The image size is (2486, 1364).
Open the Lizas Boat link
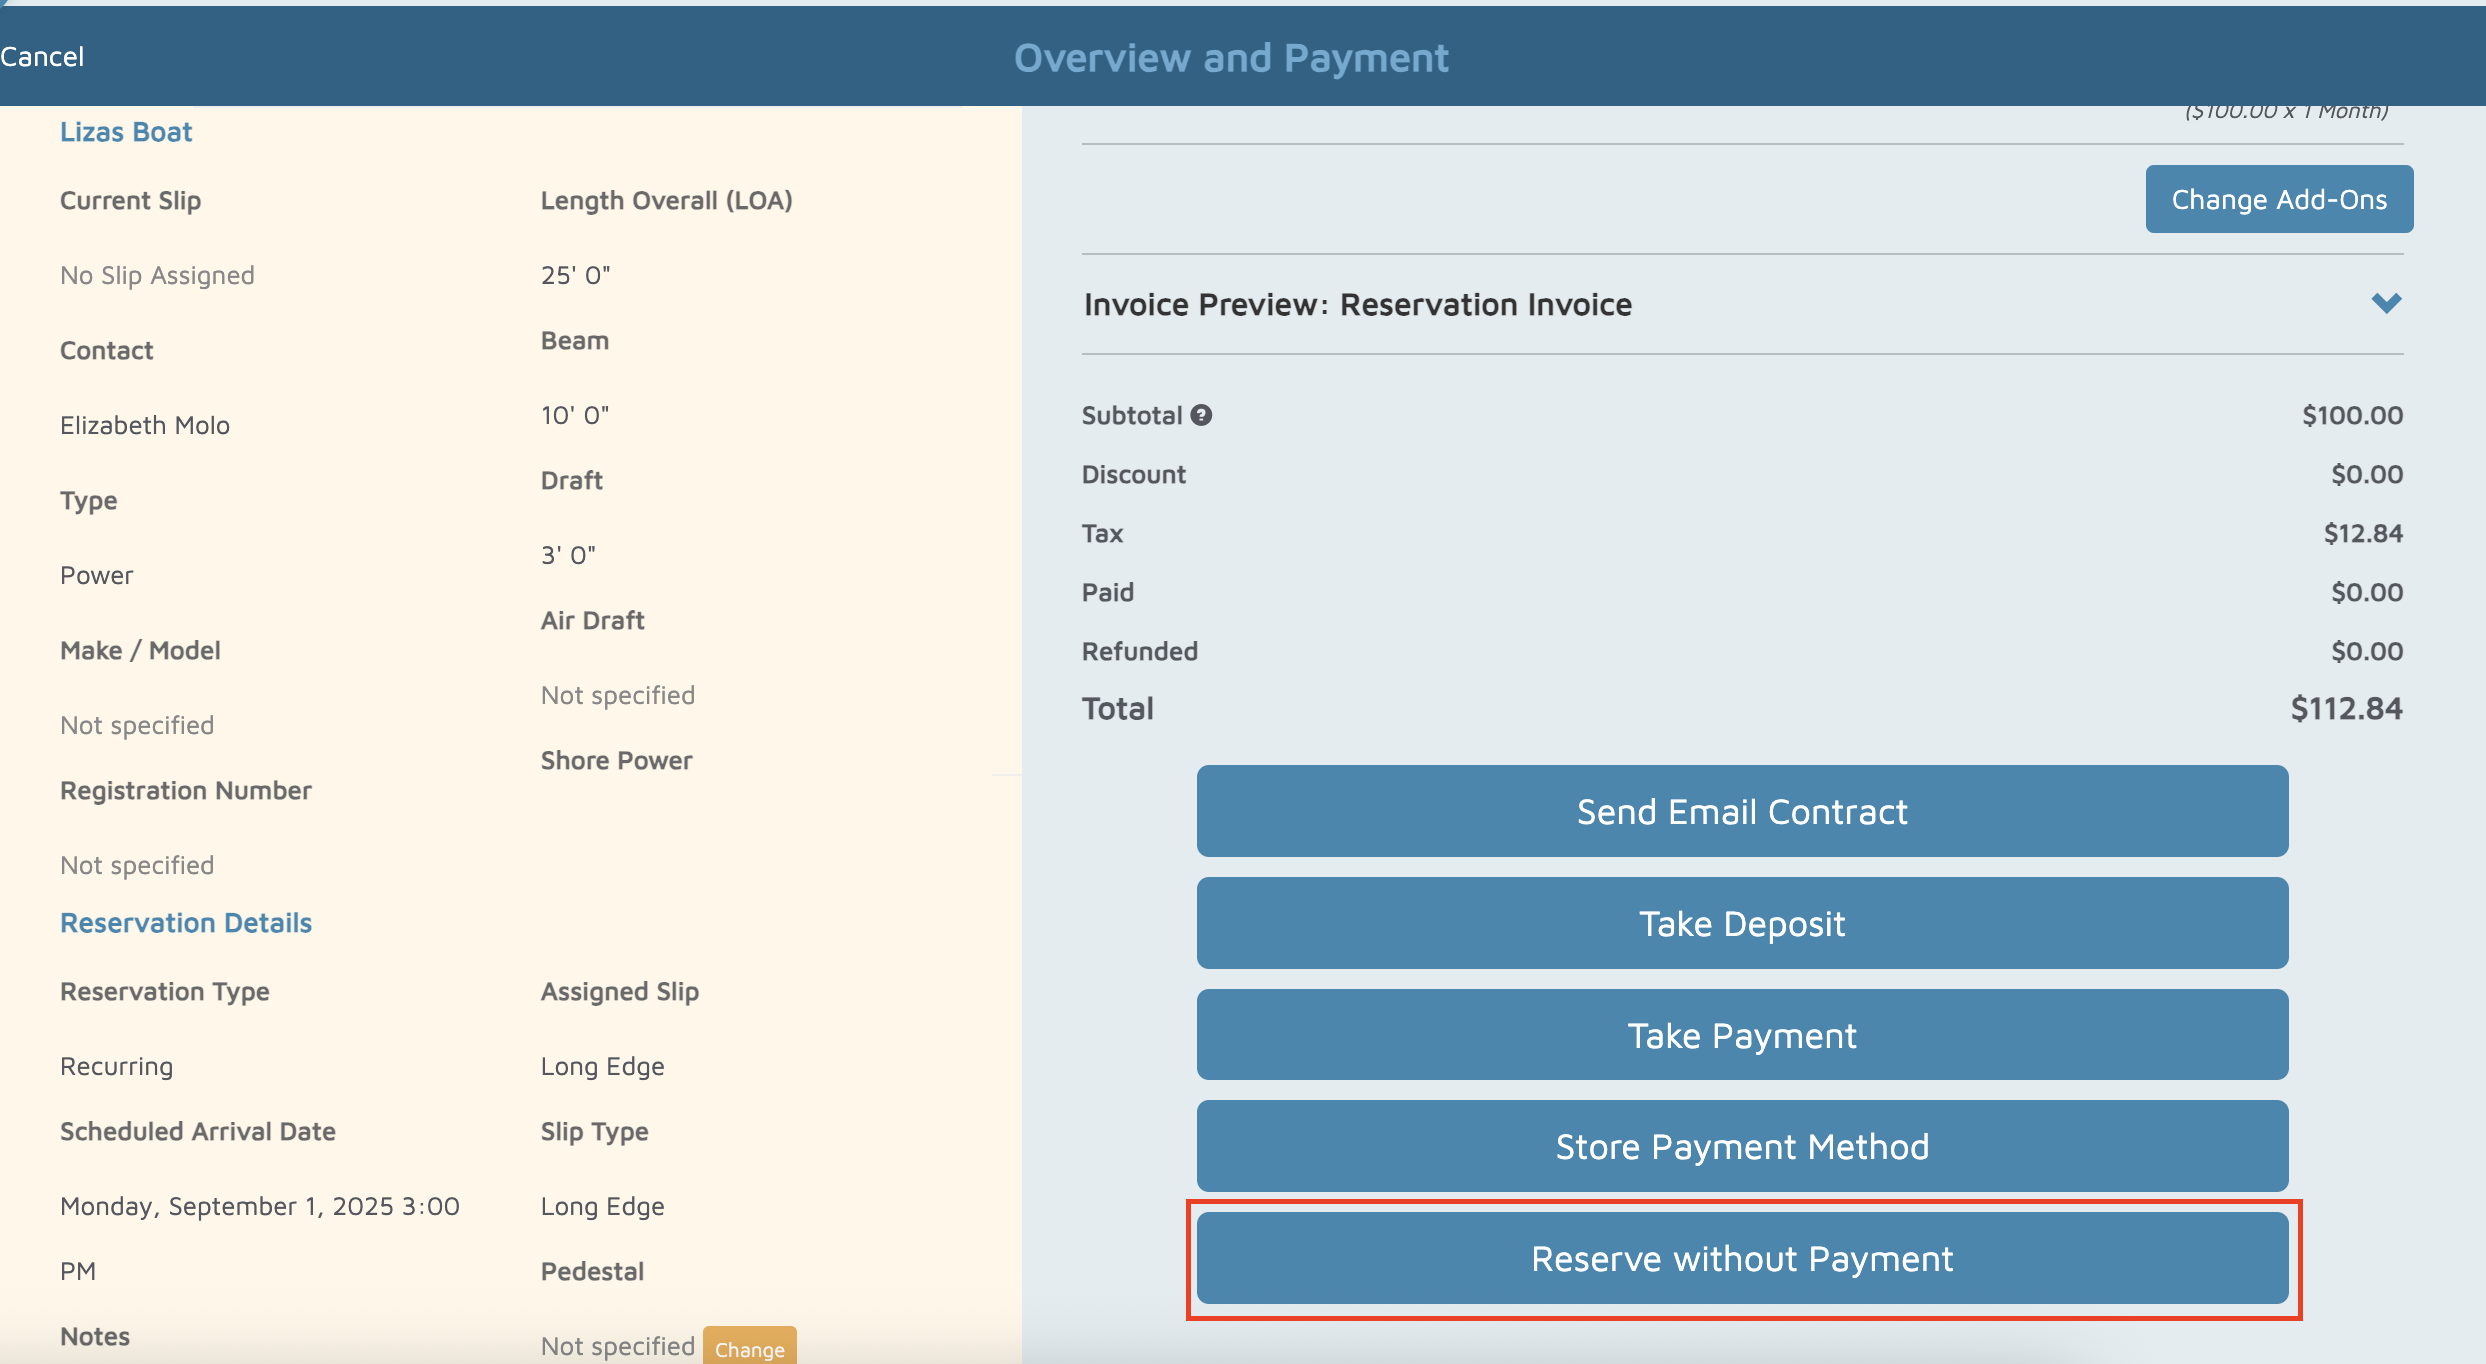point(126,132)
